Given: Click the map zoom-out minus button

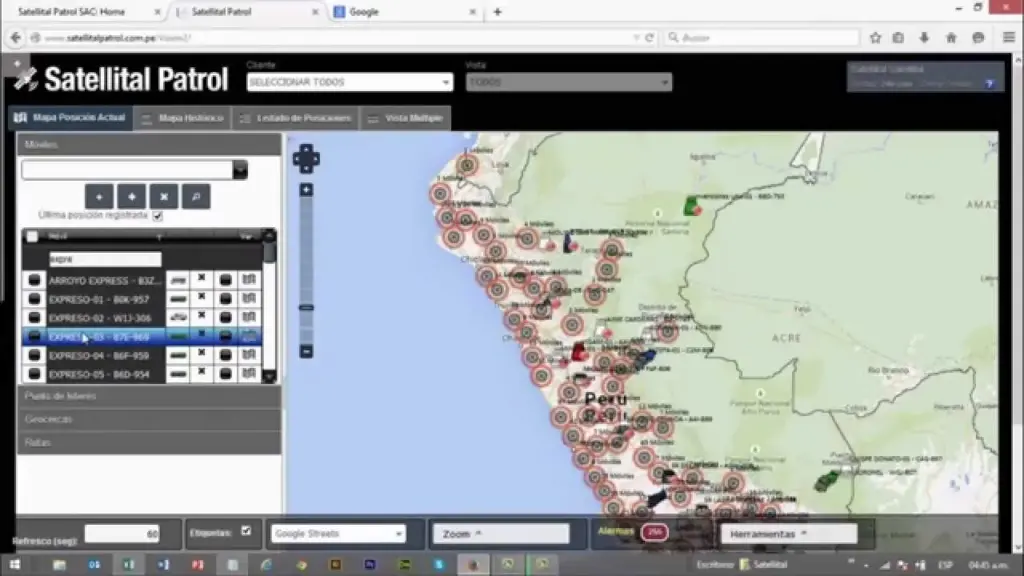Looking at the screenshot, I should click(306, 351).
